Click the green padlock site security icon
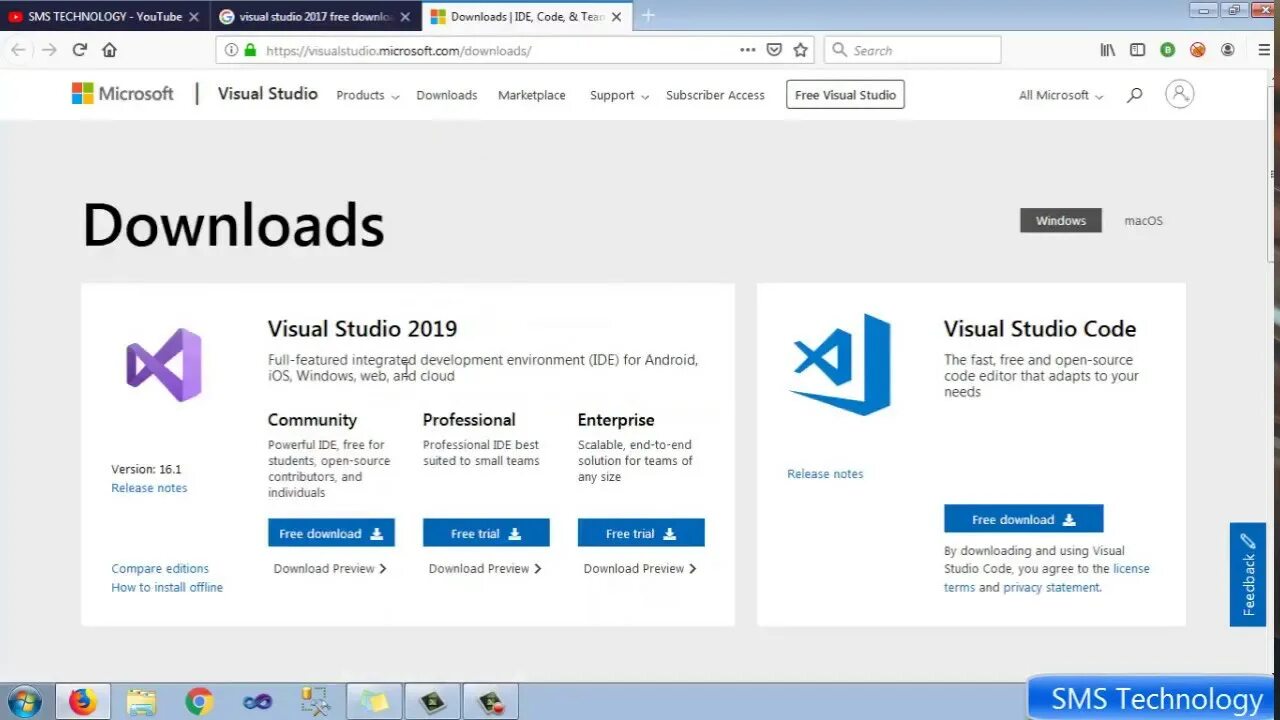The image size is (1280, 720). [250, 50]
